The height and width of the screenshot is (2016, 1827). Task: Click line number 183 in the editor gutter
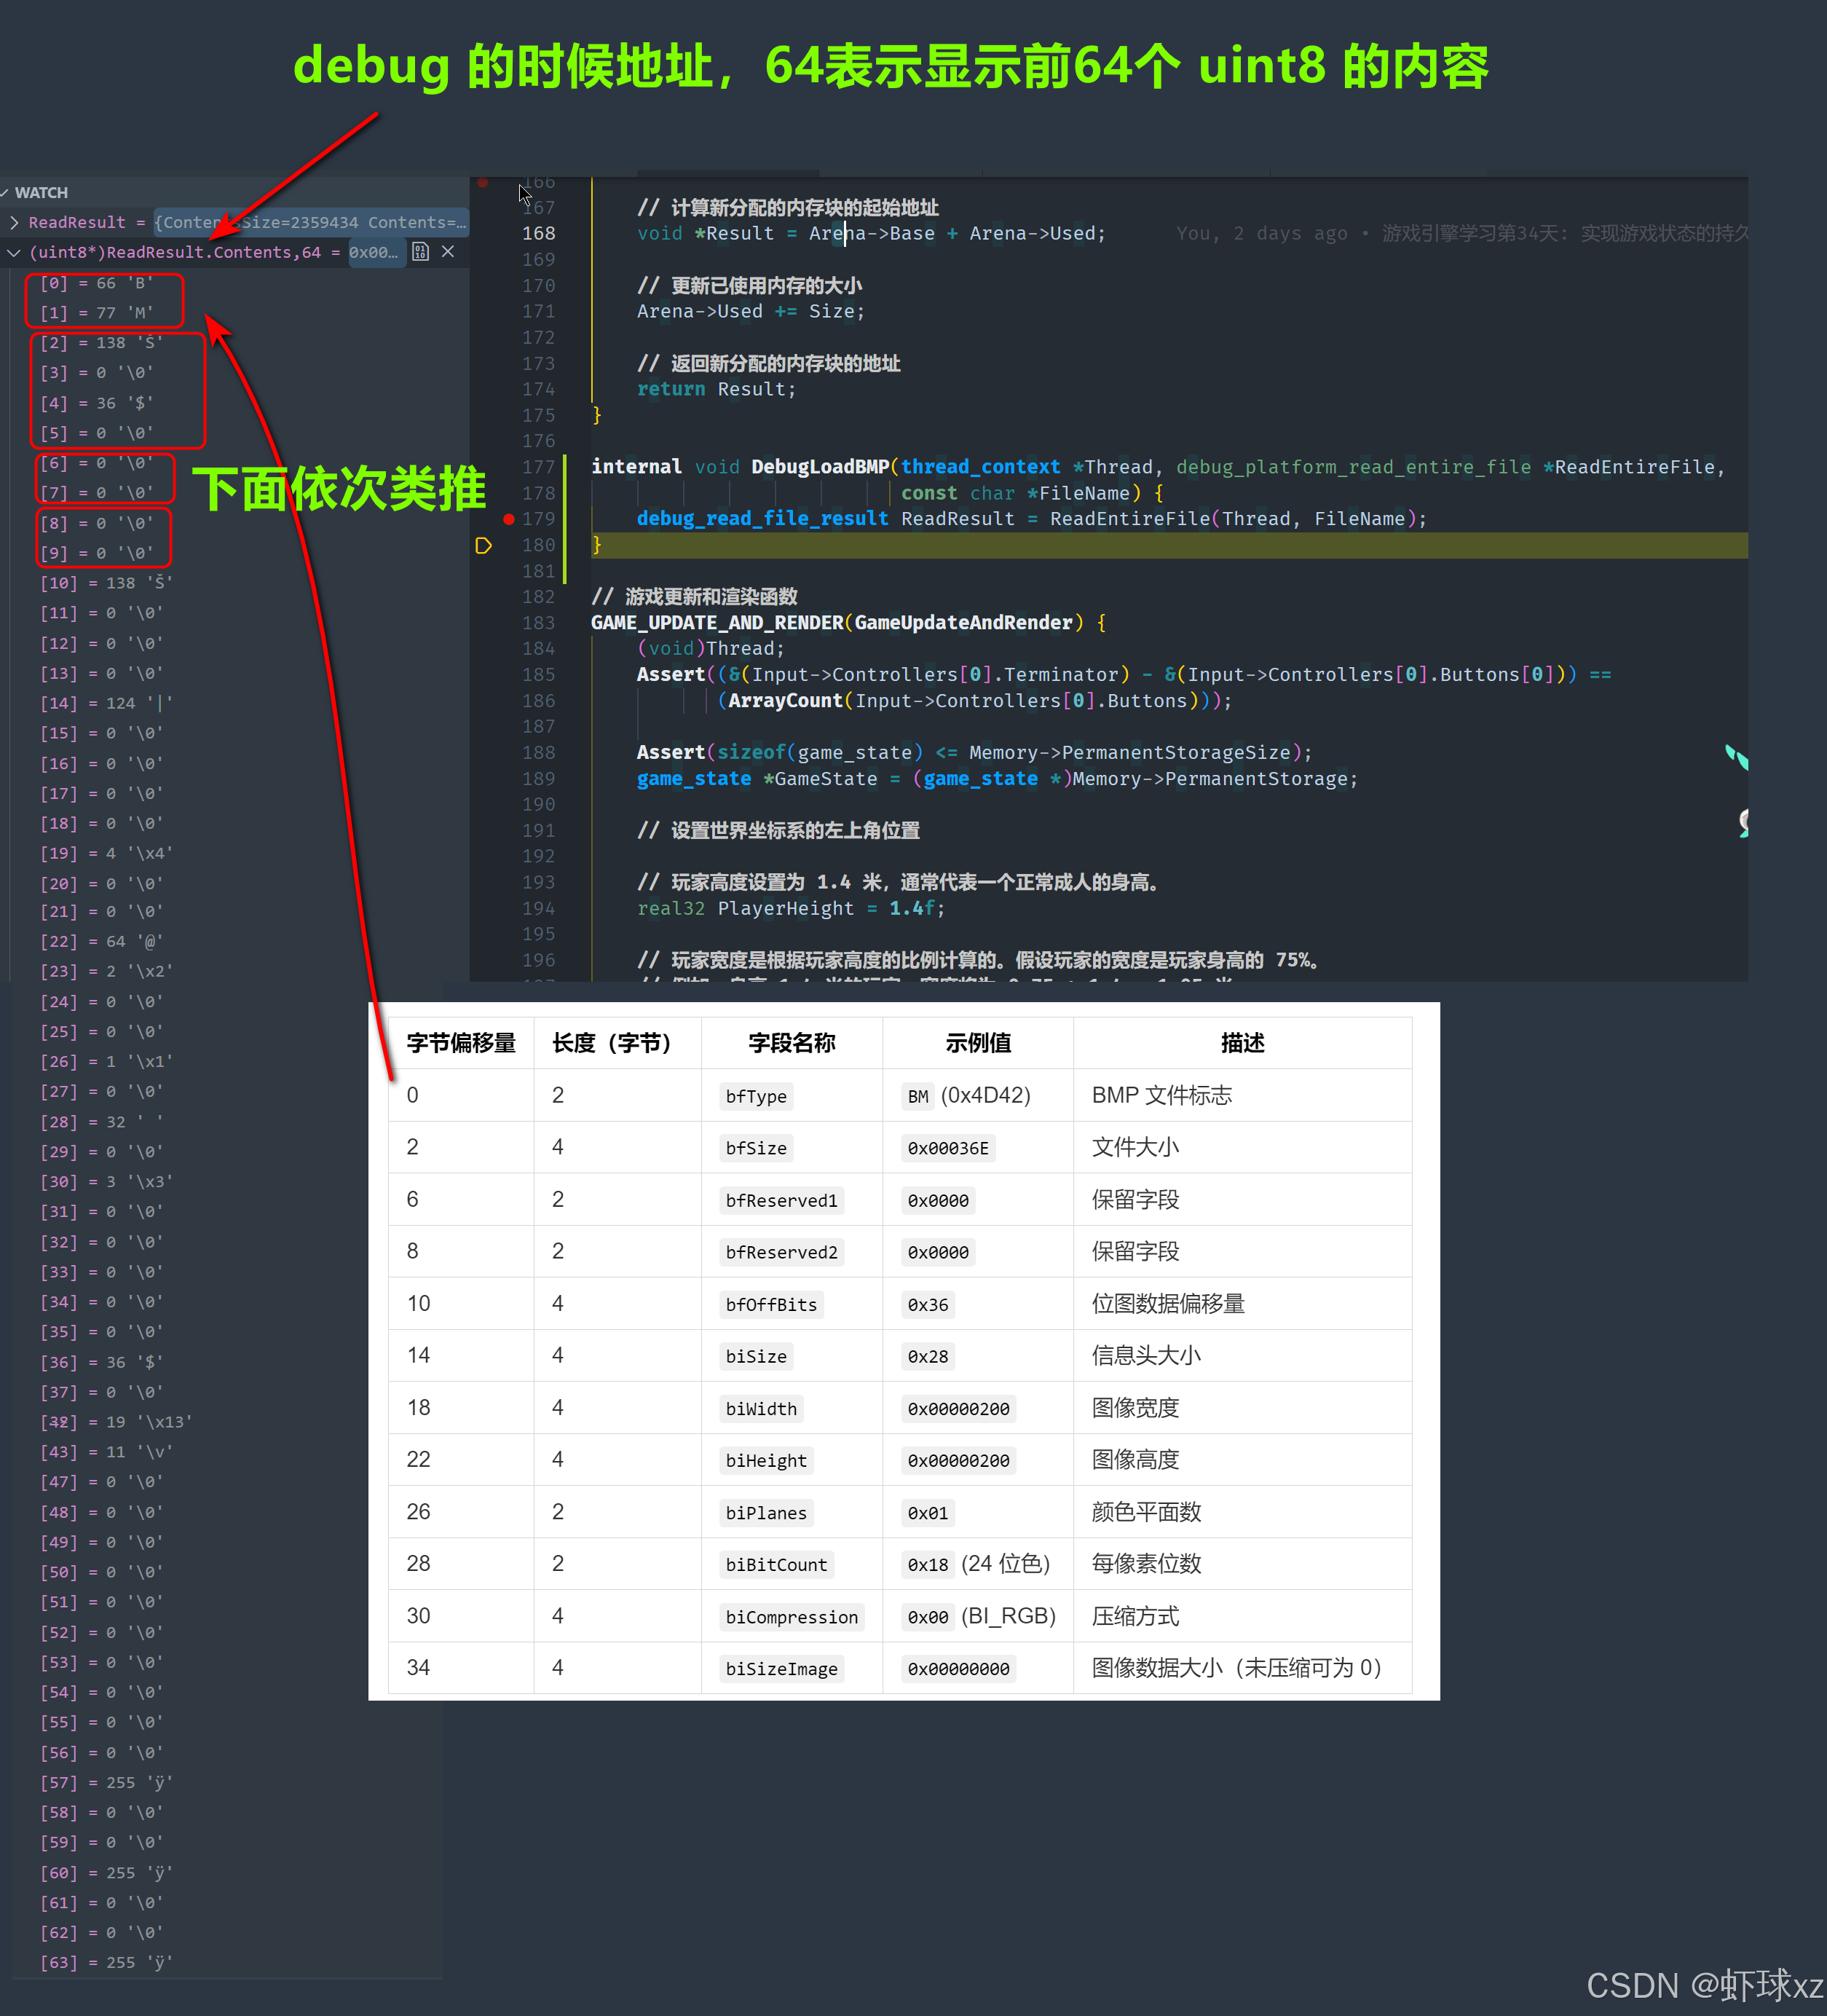(x=538, y=622)
